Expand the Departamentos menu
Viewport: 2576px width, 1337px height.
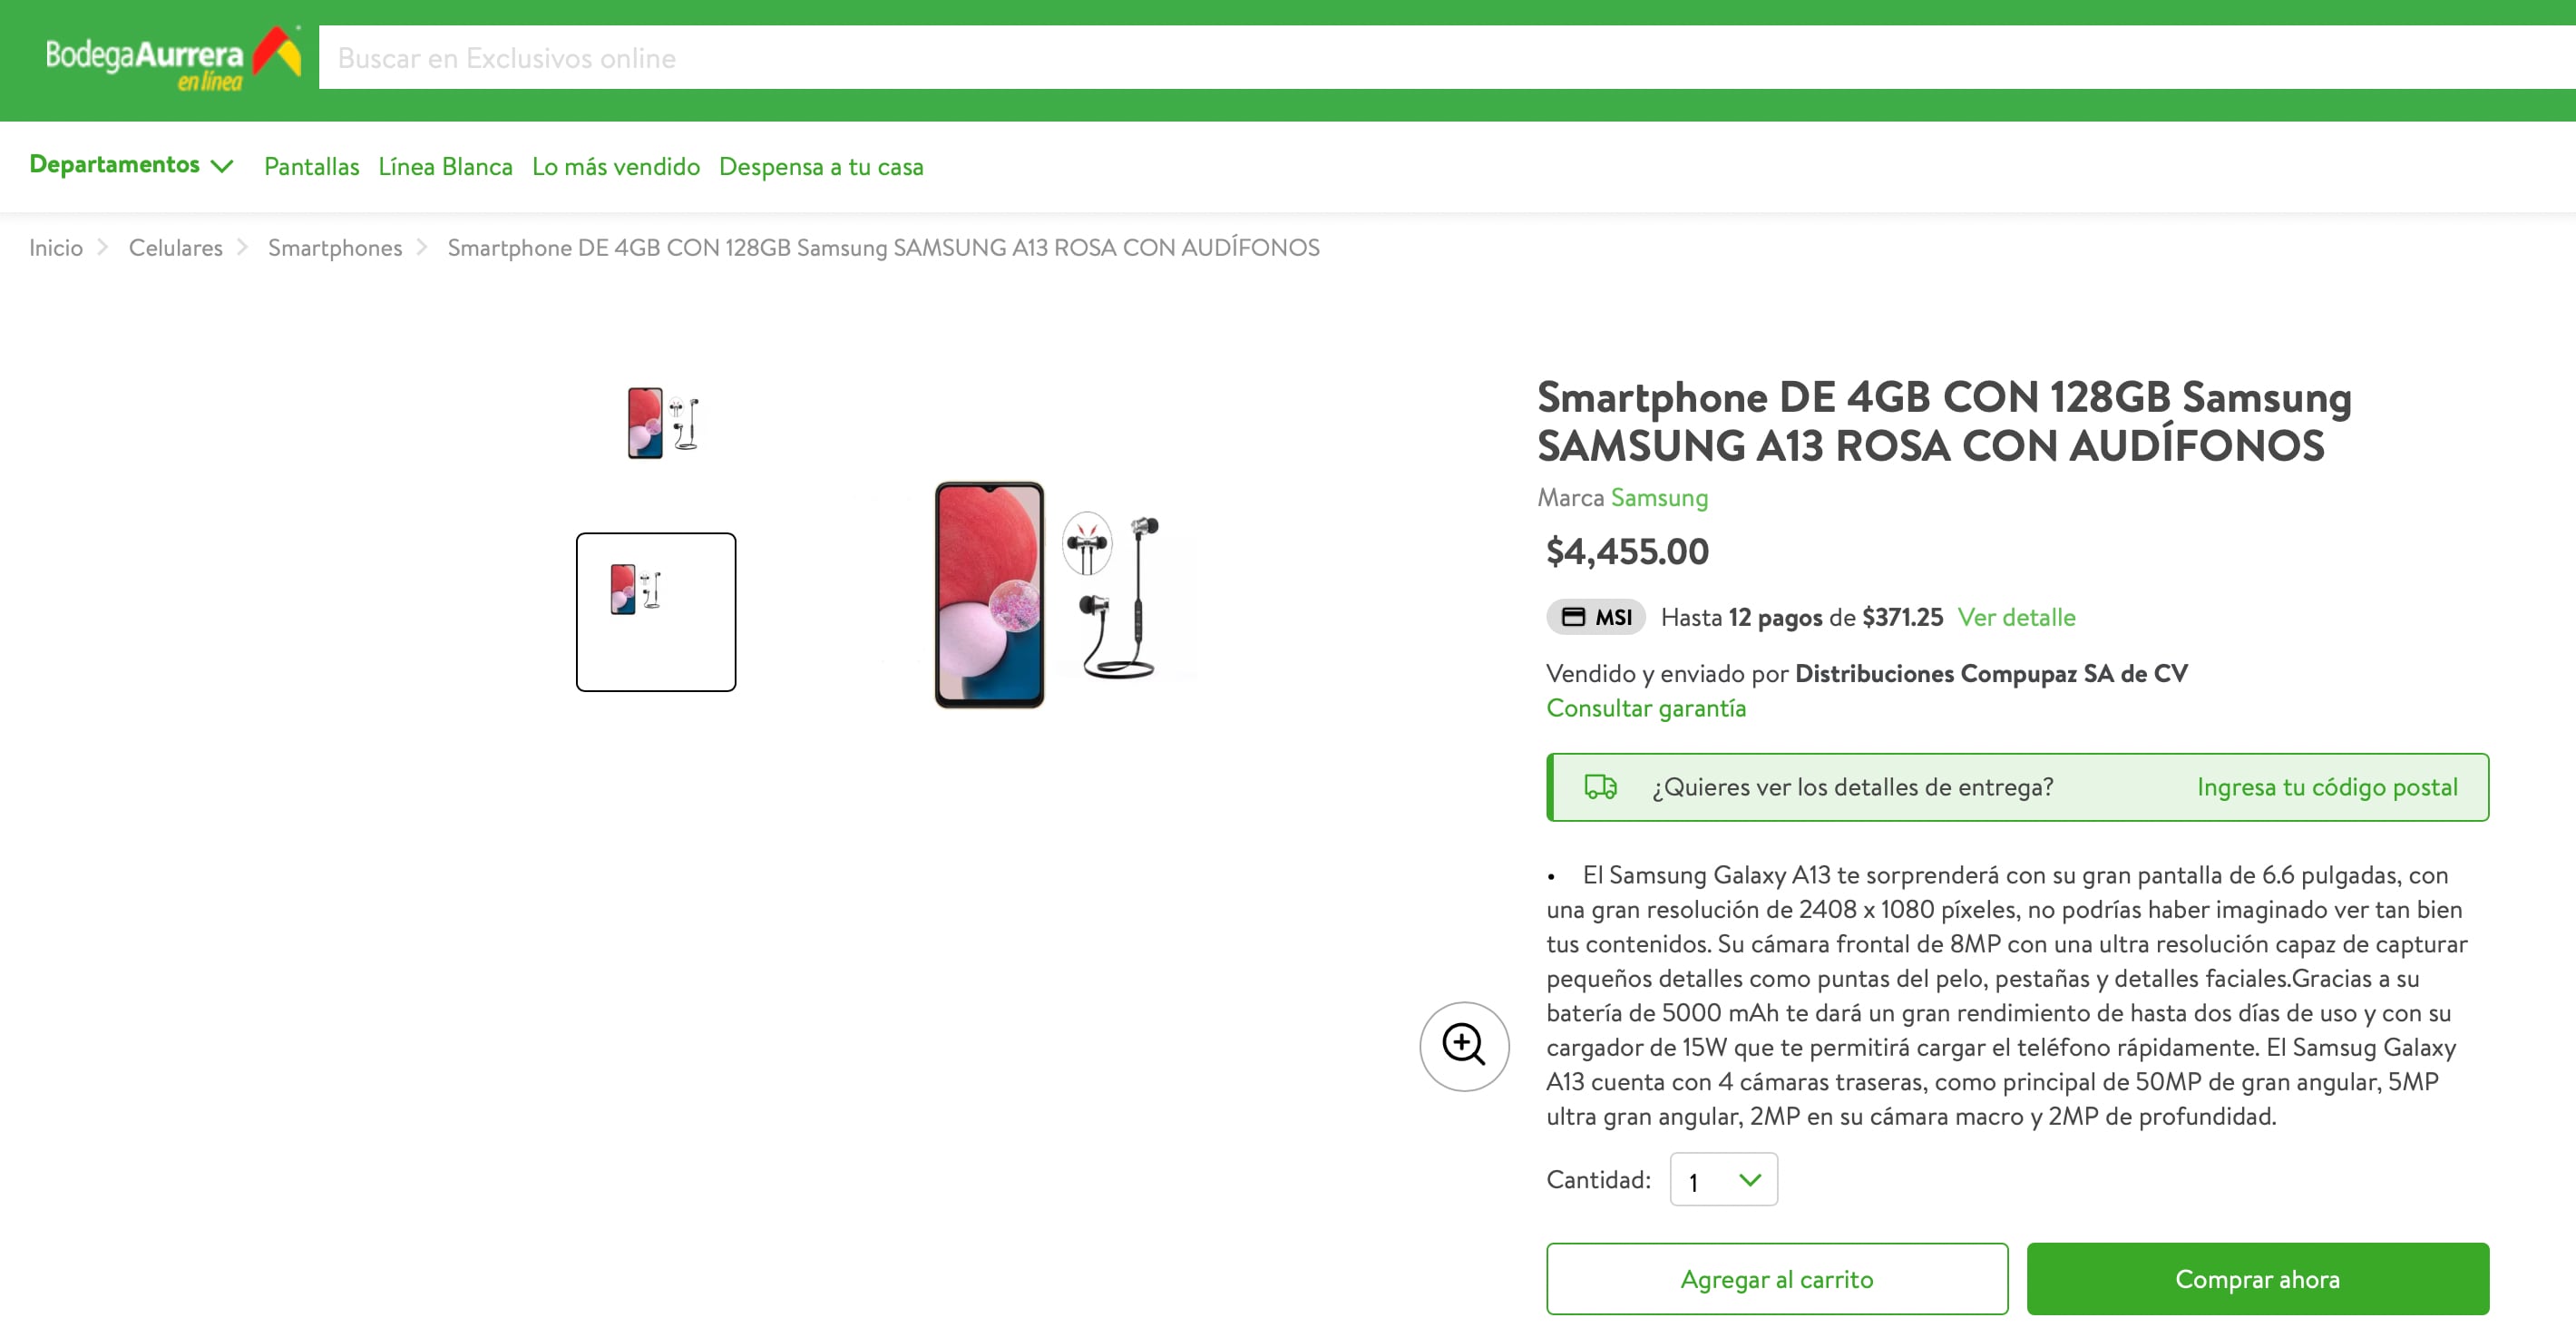pos(131,165)
